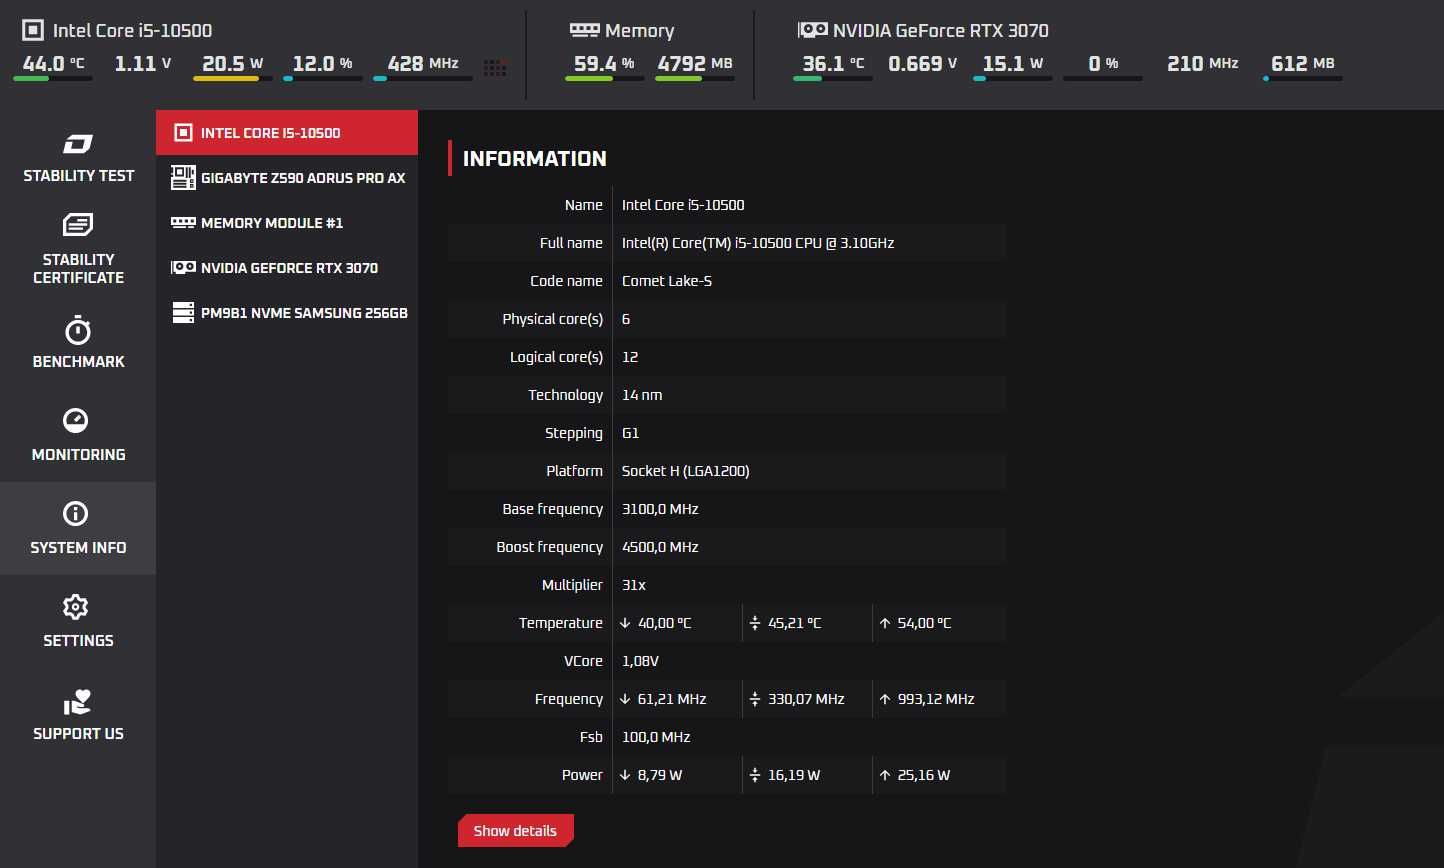Click the Technology 14 nm value
Viewport: 1444px width, 868px height.
pyautogui.click(x=642, y=395)
